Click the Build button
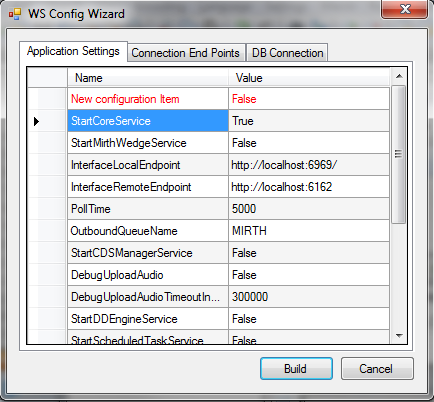The image size is (434, 402). (296, 369)
